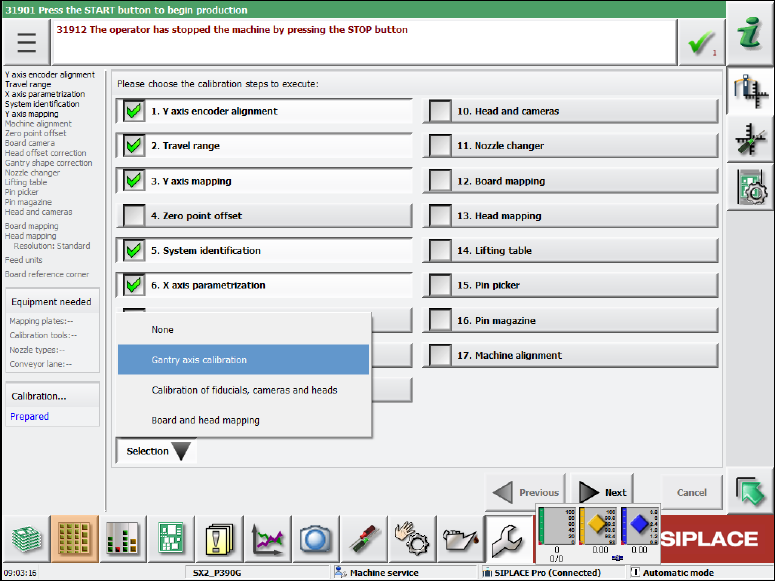Open the crosshair screwdriver adjustment icon
Image resolution: width=775 pixels, height=581 pixels.
tap(750, 139)
